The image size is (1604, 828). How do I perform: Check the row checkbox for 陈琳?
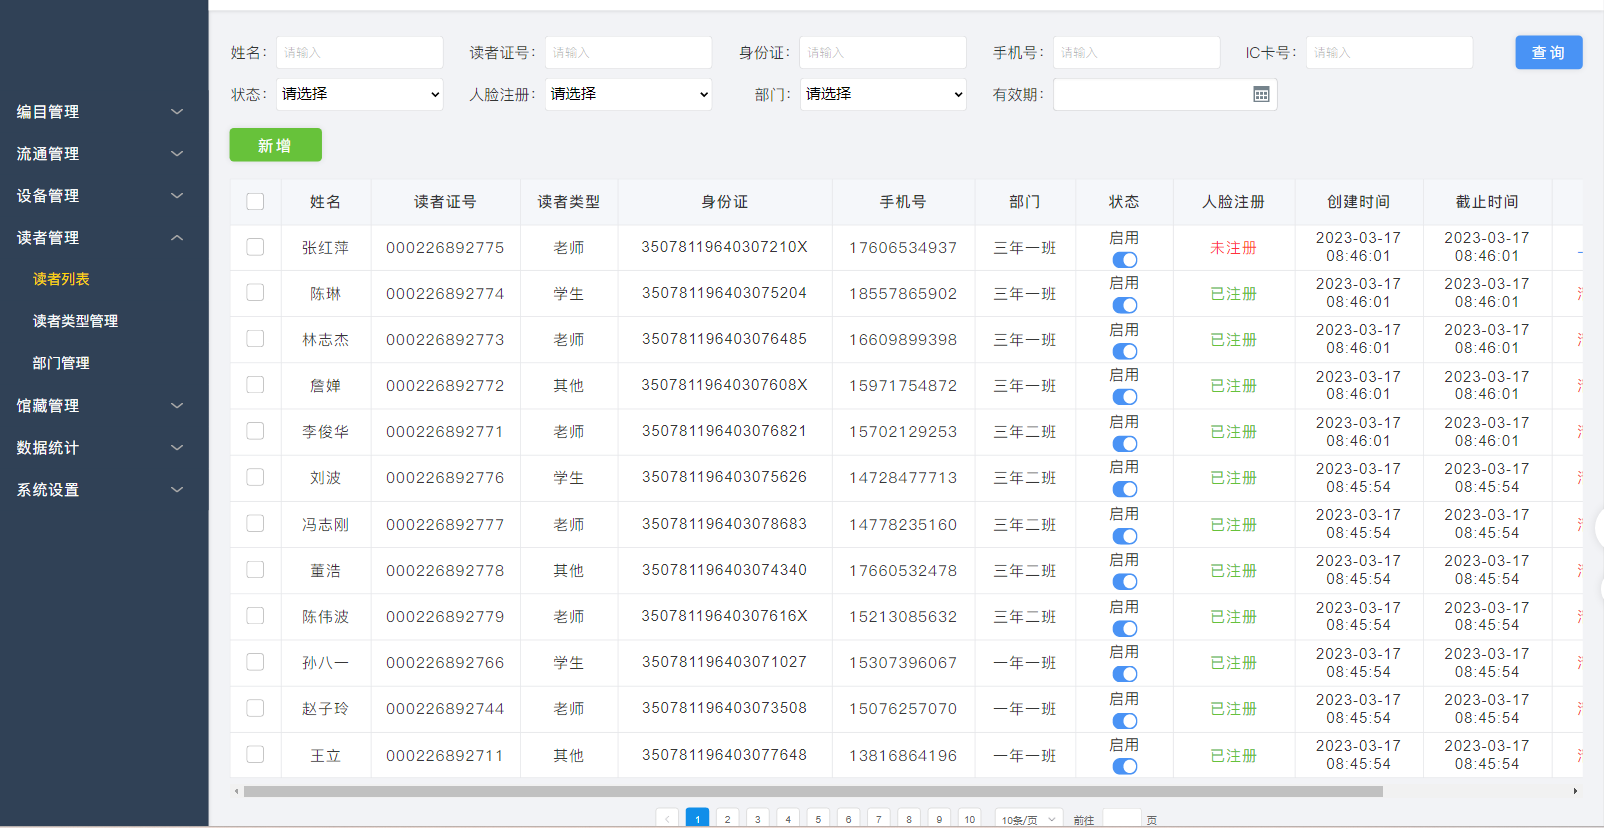coord(255,293)
